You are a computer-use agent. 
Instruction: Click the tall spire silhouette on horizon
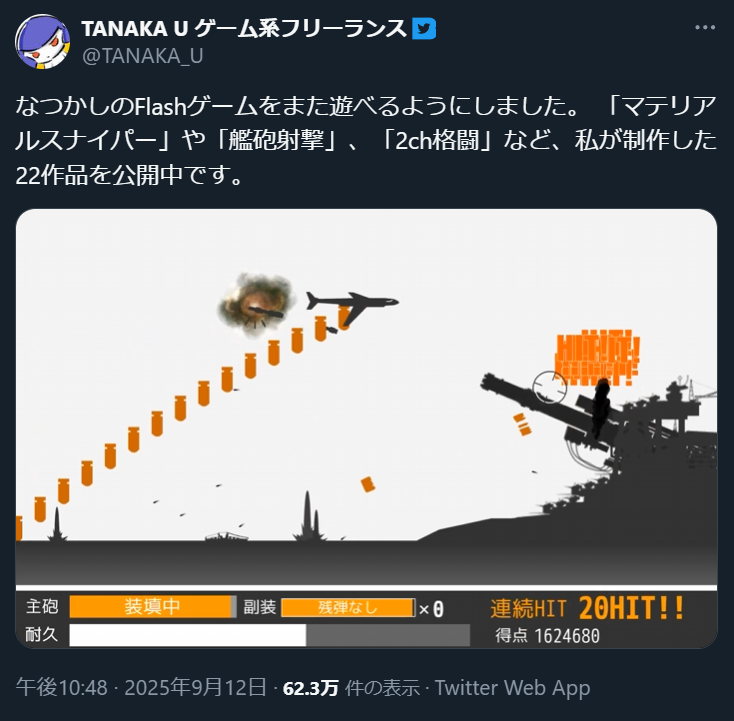coord(308,516)
